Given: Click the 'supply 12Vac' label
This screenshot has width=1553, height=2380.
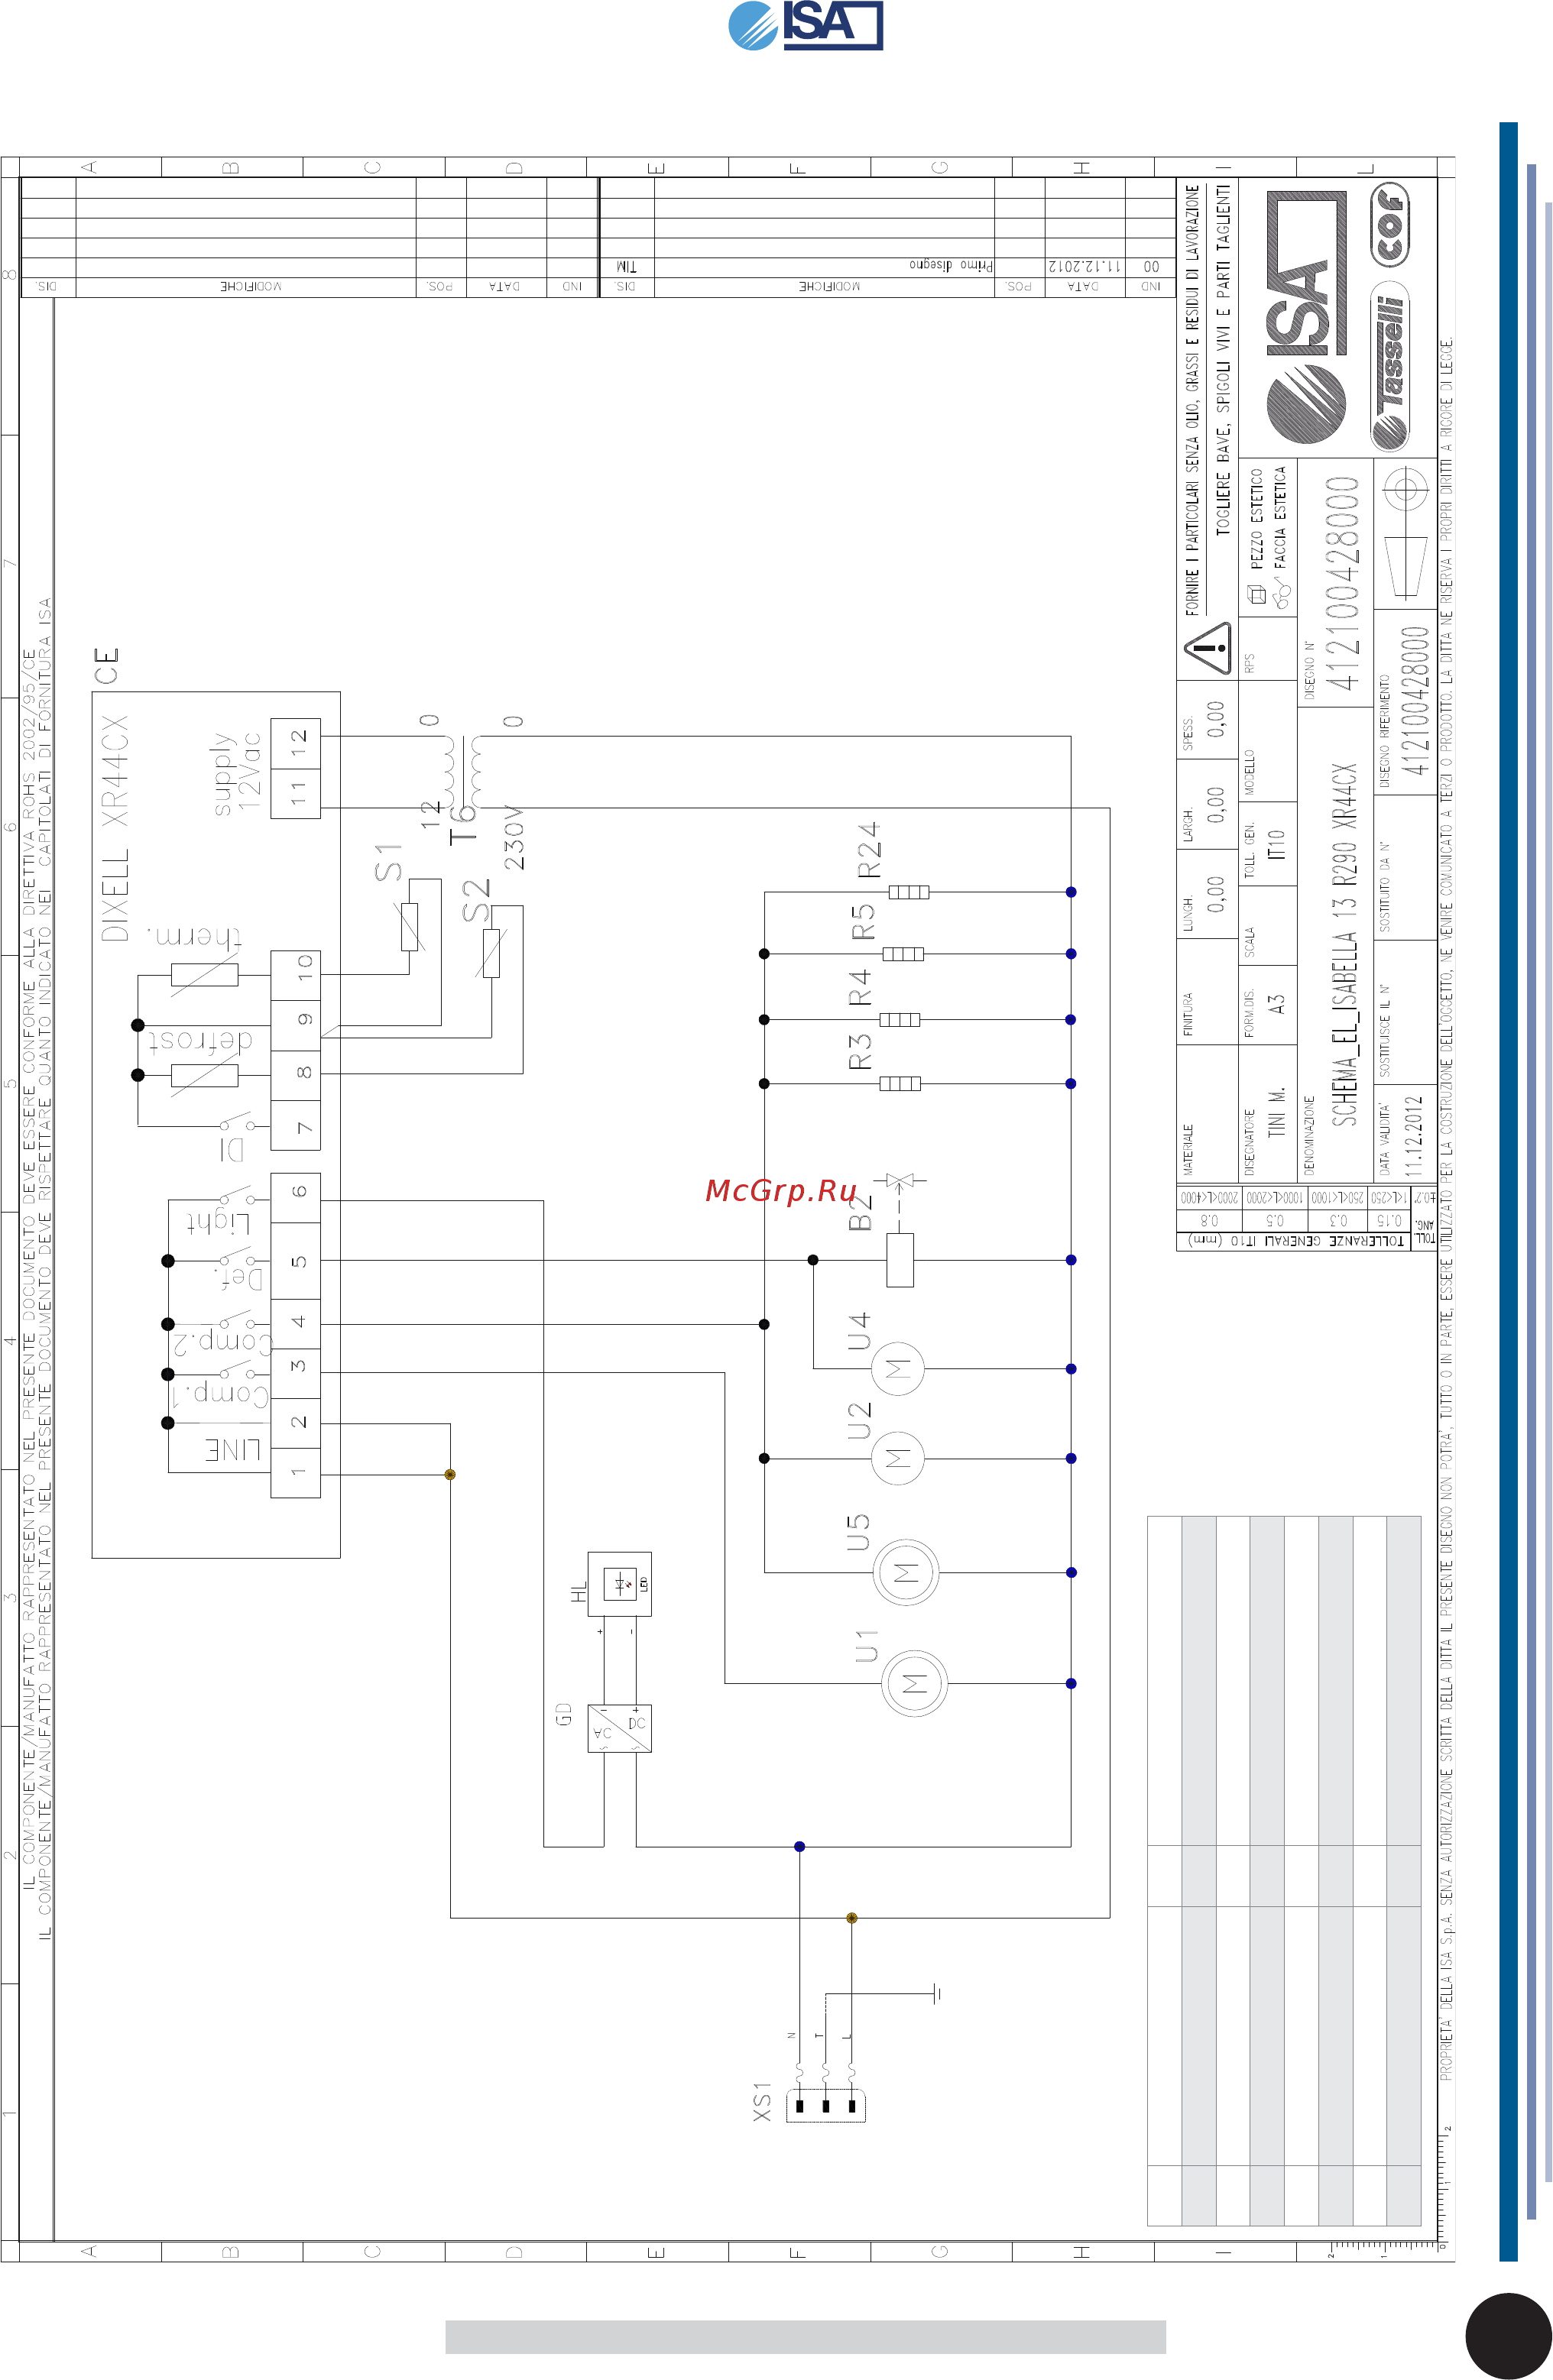Looking at the screenshot, I should pos(236,773).
